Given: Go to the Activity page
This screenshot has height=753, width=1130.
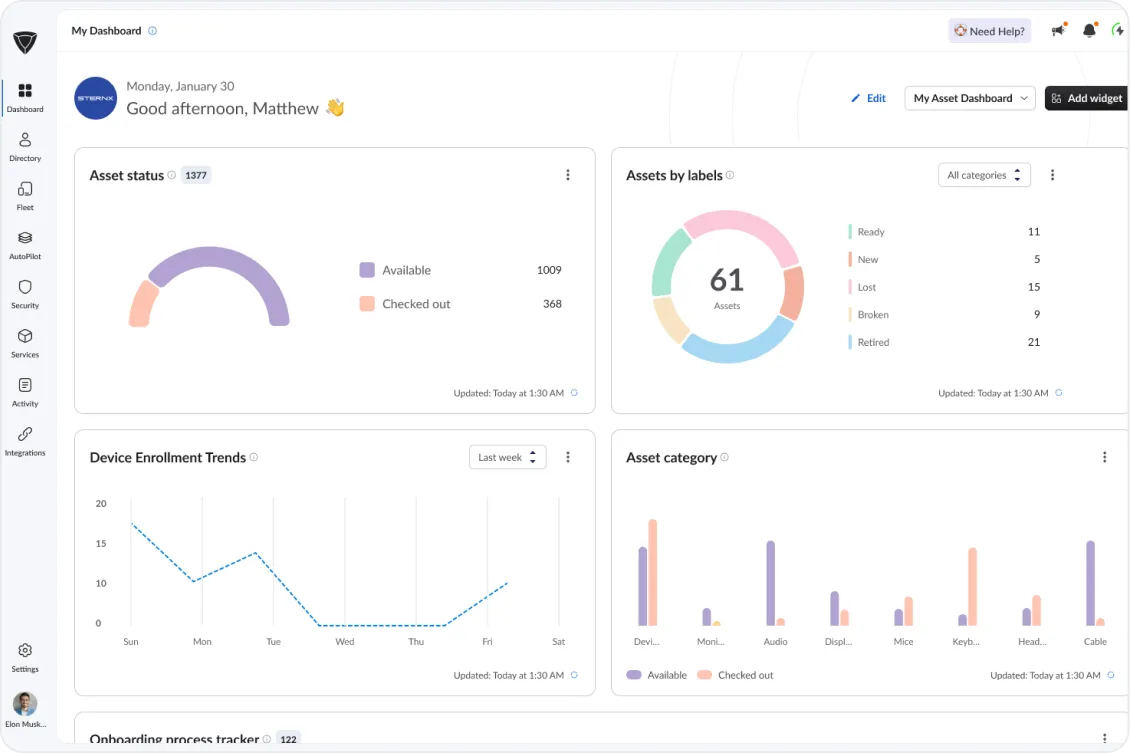Looking at the screenshot, I should (x=25, y=394).
